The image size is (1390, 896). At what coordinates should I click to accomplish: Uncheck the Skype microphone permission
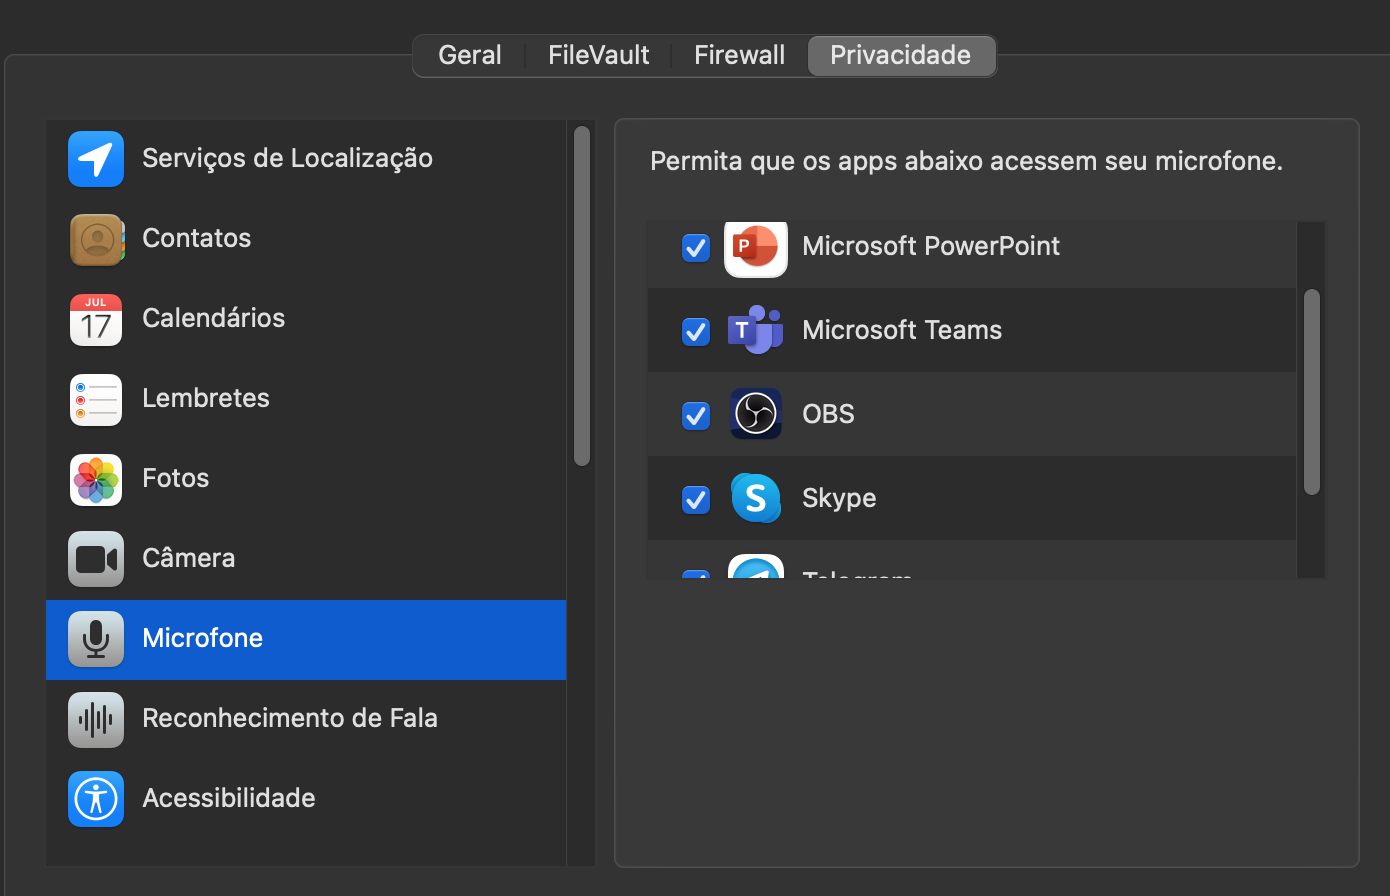pyautogui.click(x=695, y=498)
